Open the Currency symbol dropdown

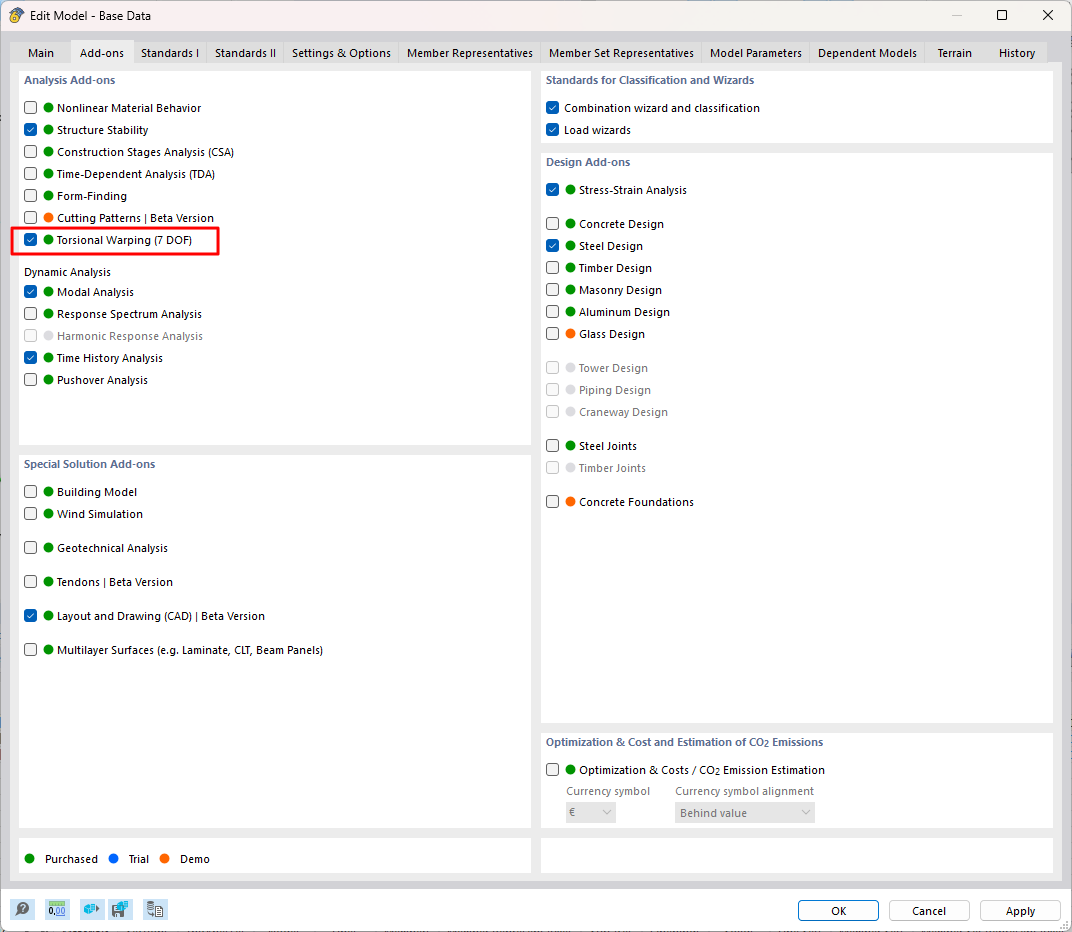pos(590,812)
